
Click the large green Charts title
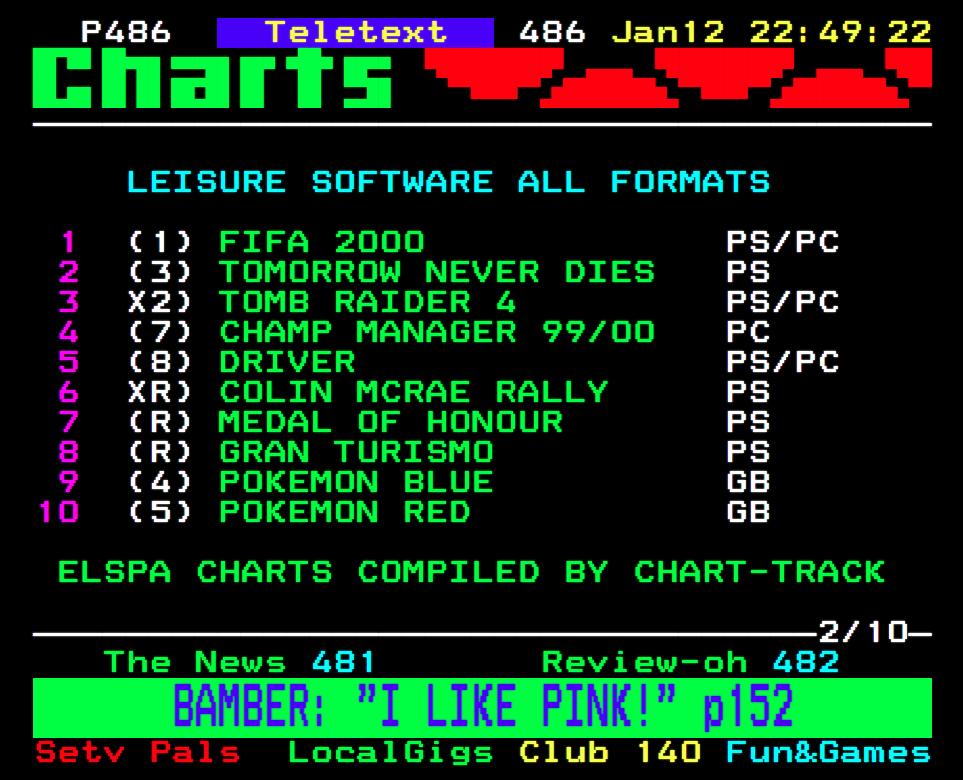click(212, 78)
